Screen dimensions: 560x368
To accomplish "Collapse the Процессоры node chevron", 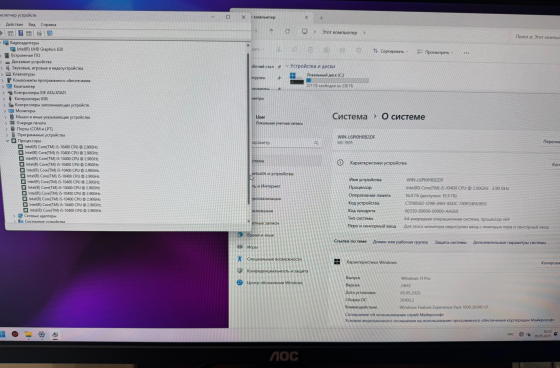I will tap(8, 141).
